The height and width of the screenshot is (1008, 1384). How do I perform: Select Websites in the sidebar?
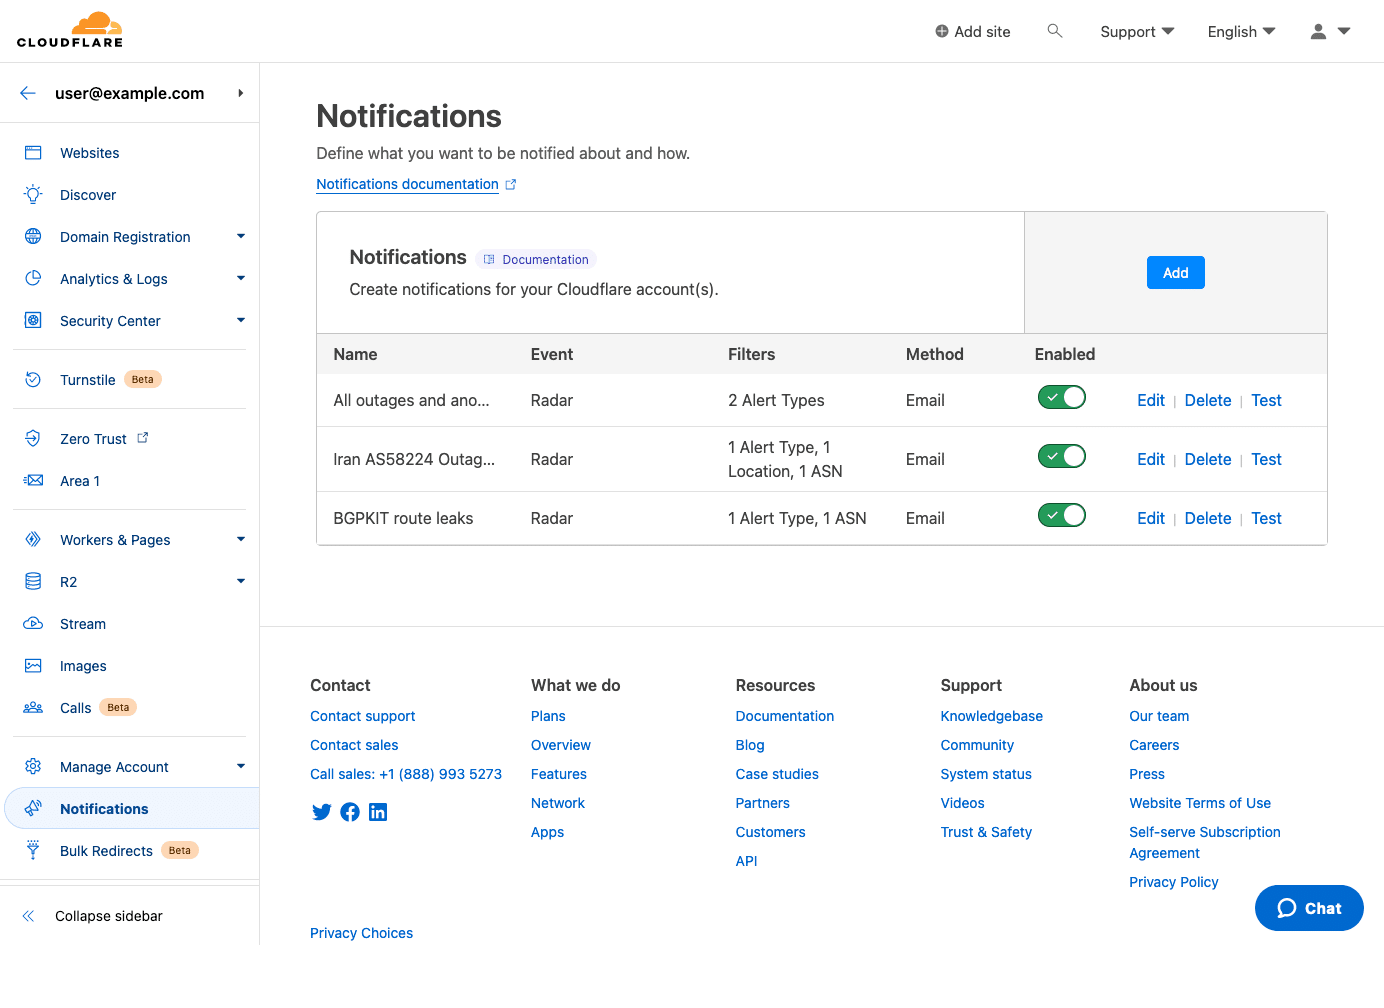(x=89, y=152)
